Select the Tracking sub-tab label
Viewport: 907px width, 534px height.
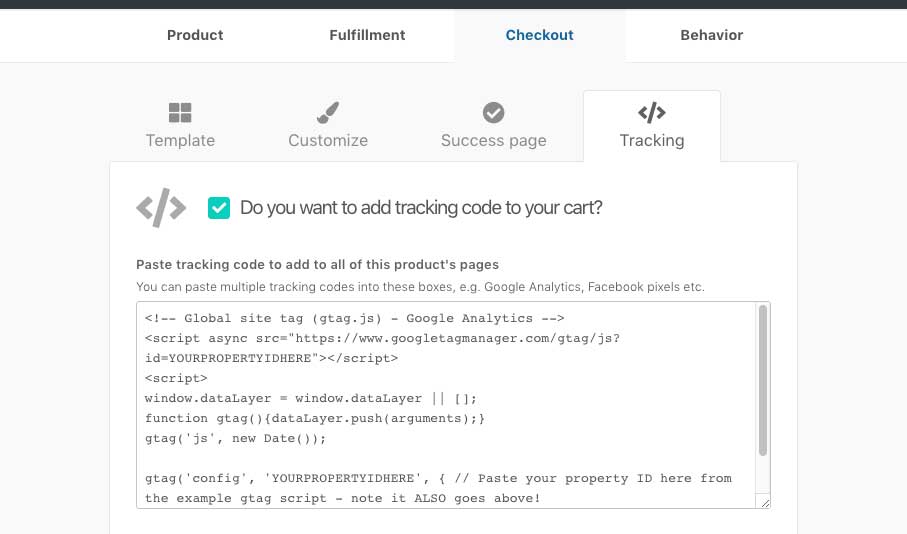click(x=652, y=141)
